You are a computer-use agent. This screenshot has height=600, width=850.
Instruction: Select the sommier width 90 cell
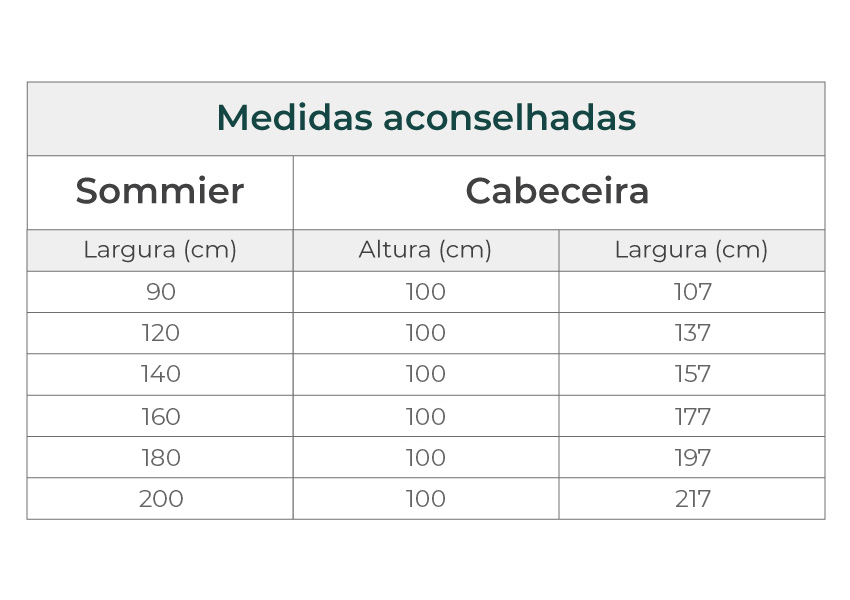pyautogui.click(x=160, y=292)
